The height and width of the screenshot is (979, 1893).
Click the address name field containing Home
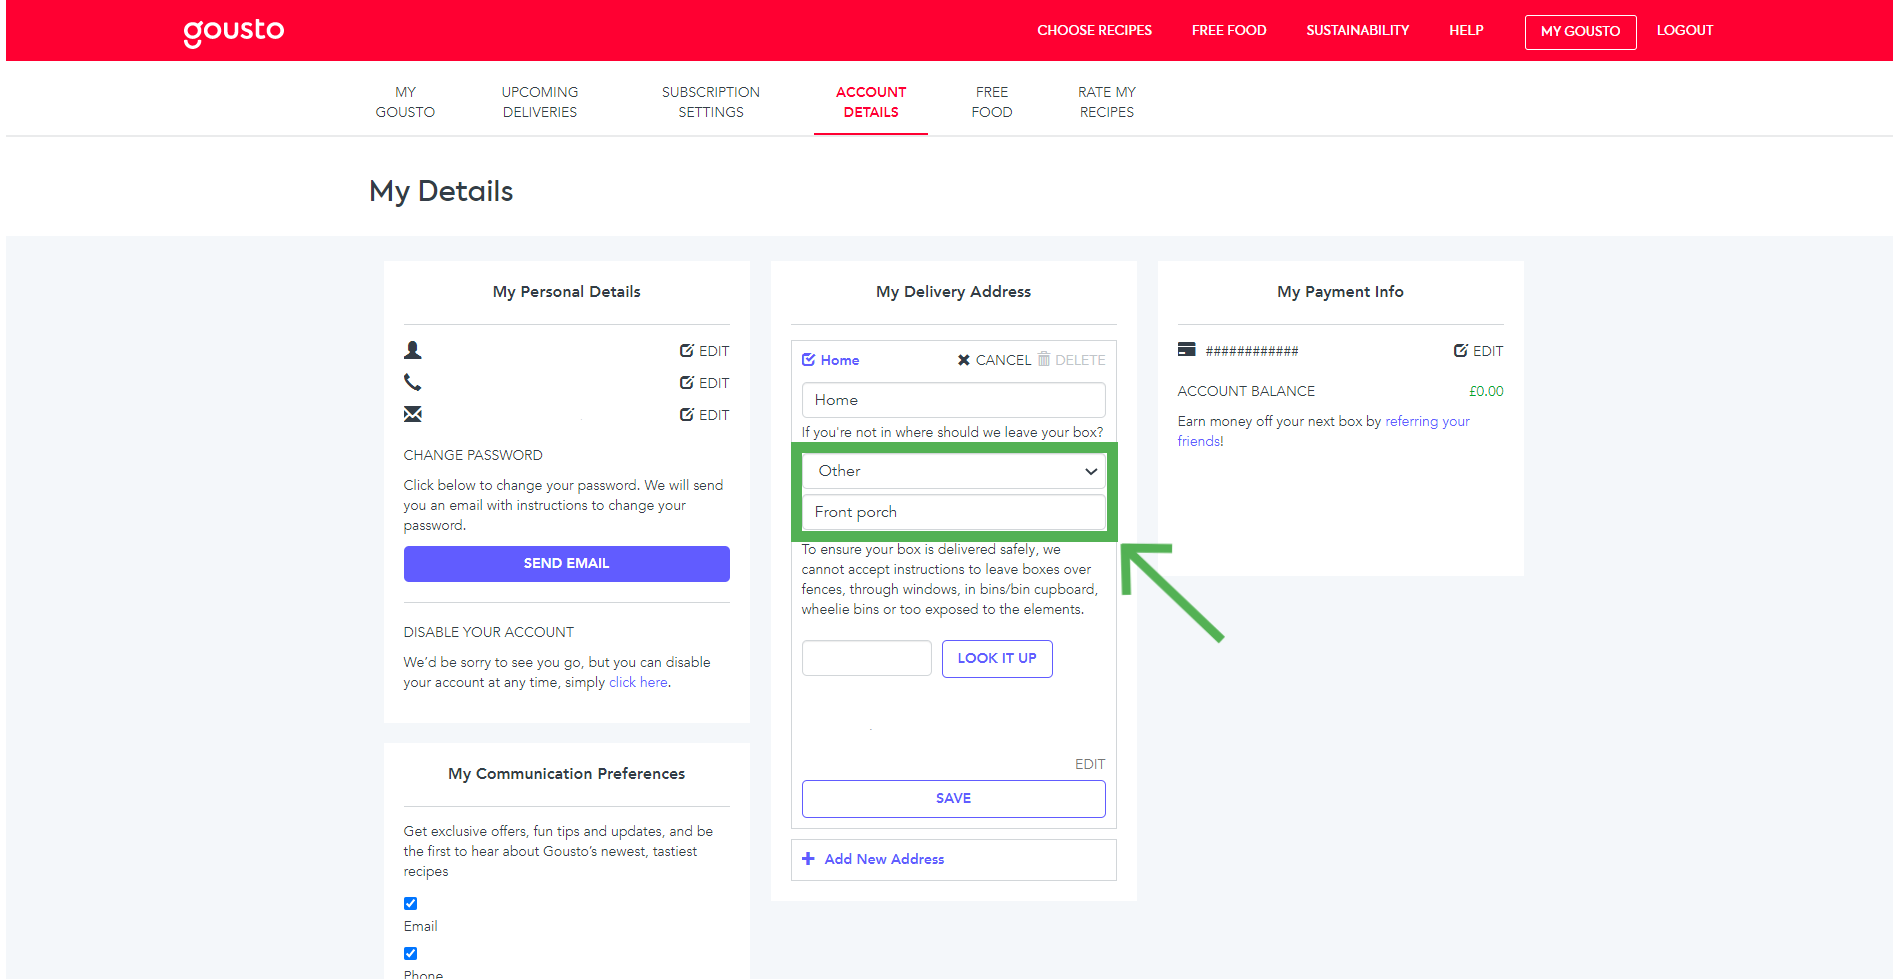tap(954, 400)
